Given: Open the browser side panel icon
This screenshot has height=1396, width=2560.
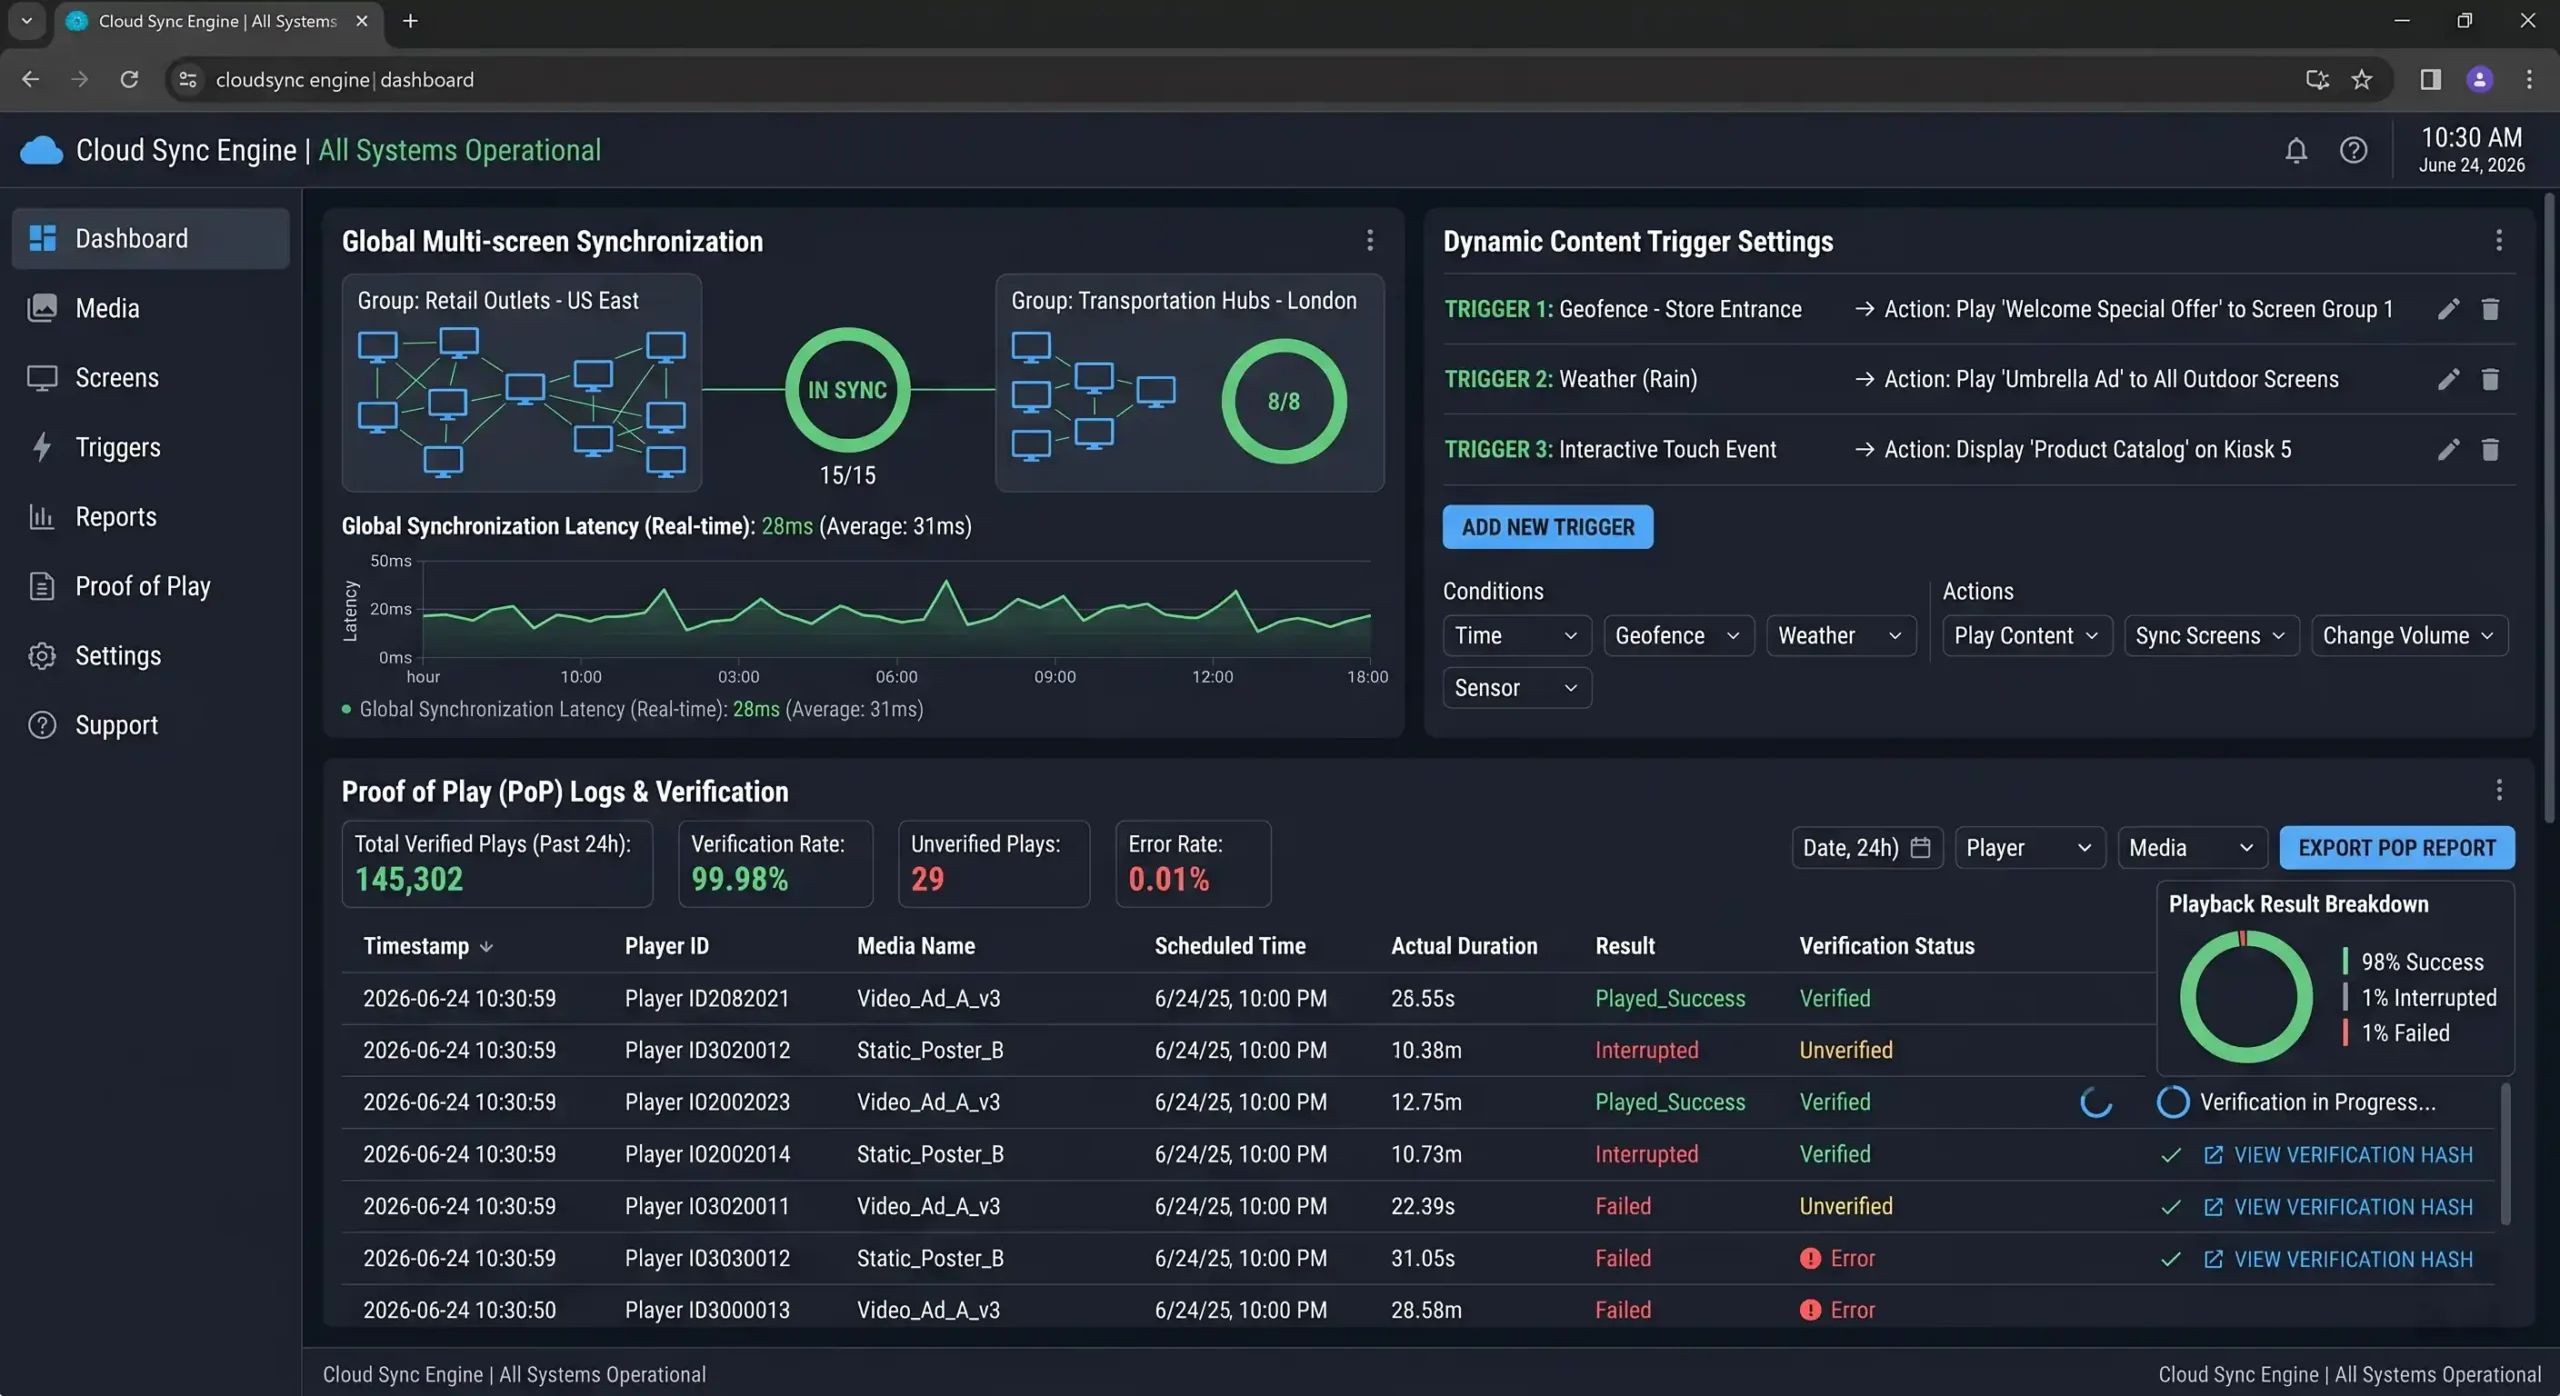Looking at the screenshot, I should click(x=2431, y=80).
